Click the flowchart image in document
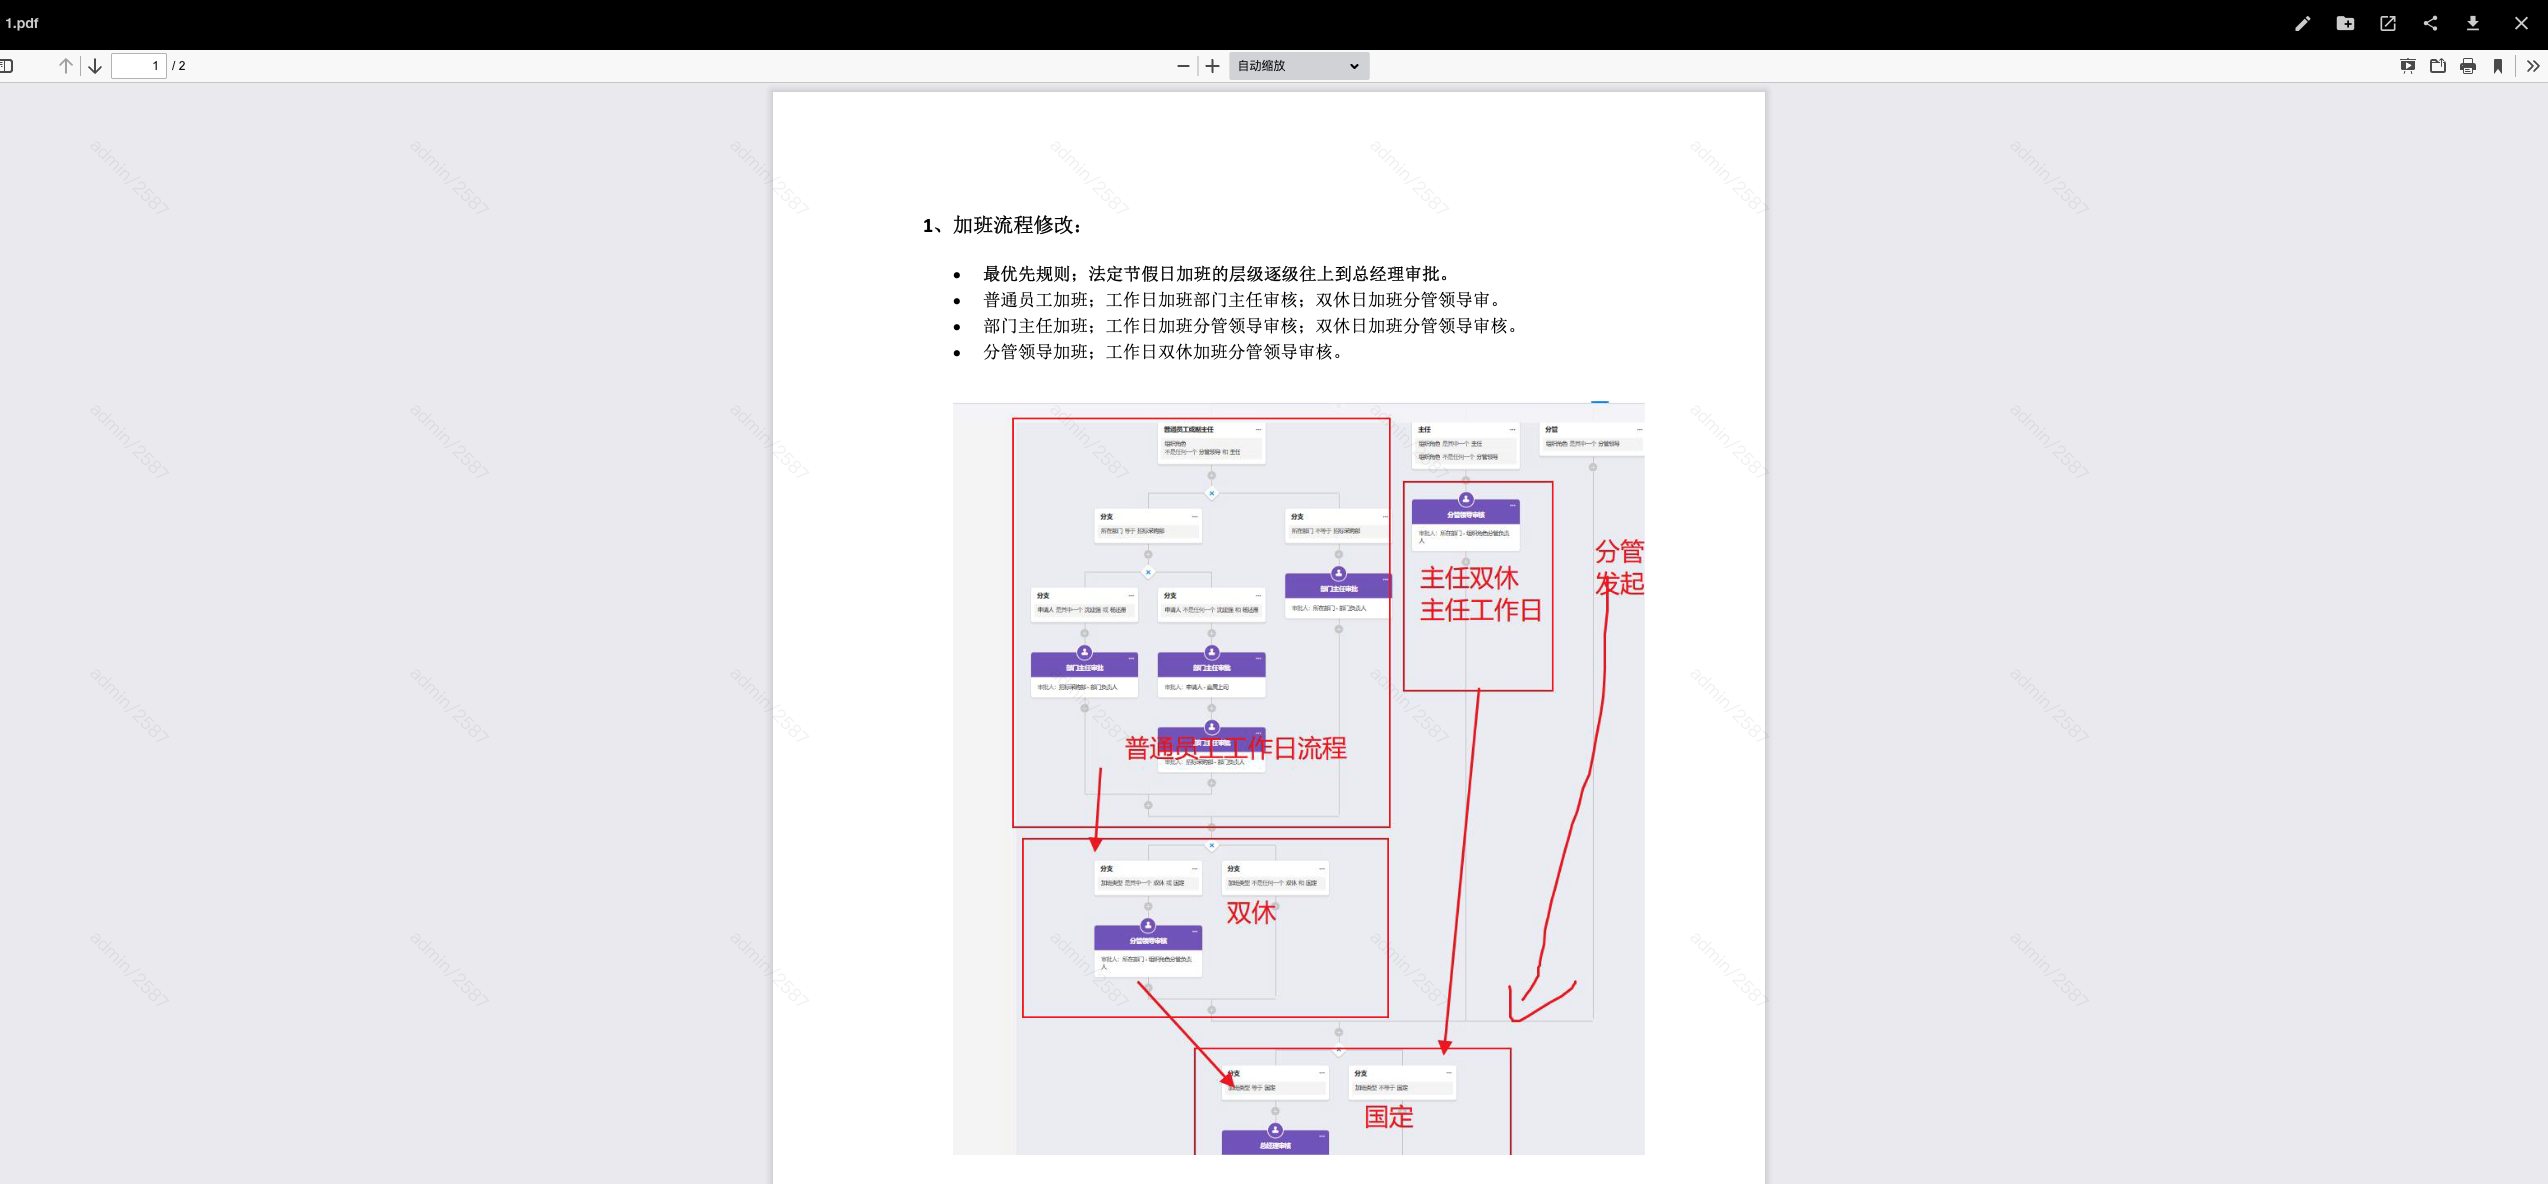 [1298, 780]
